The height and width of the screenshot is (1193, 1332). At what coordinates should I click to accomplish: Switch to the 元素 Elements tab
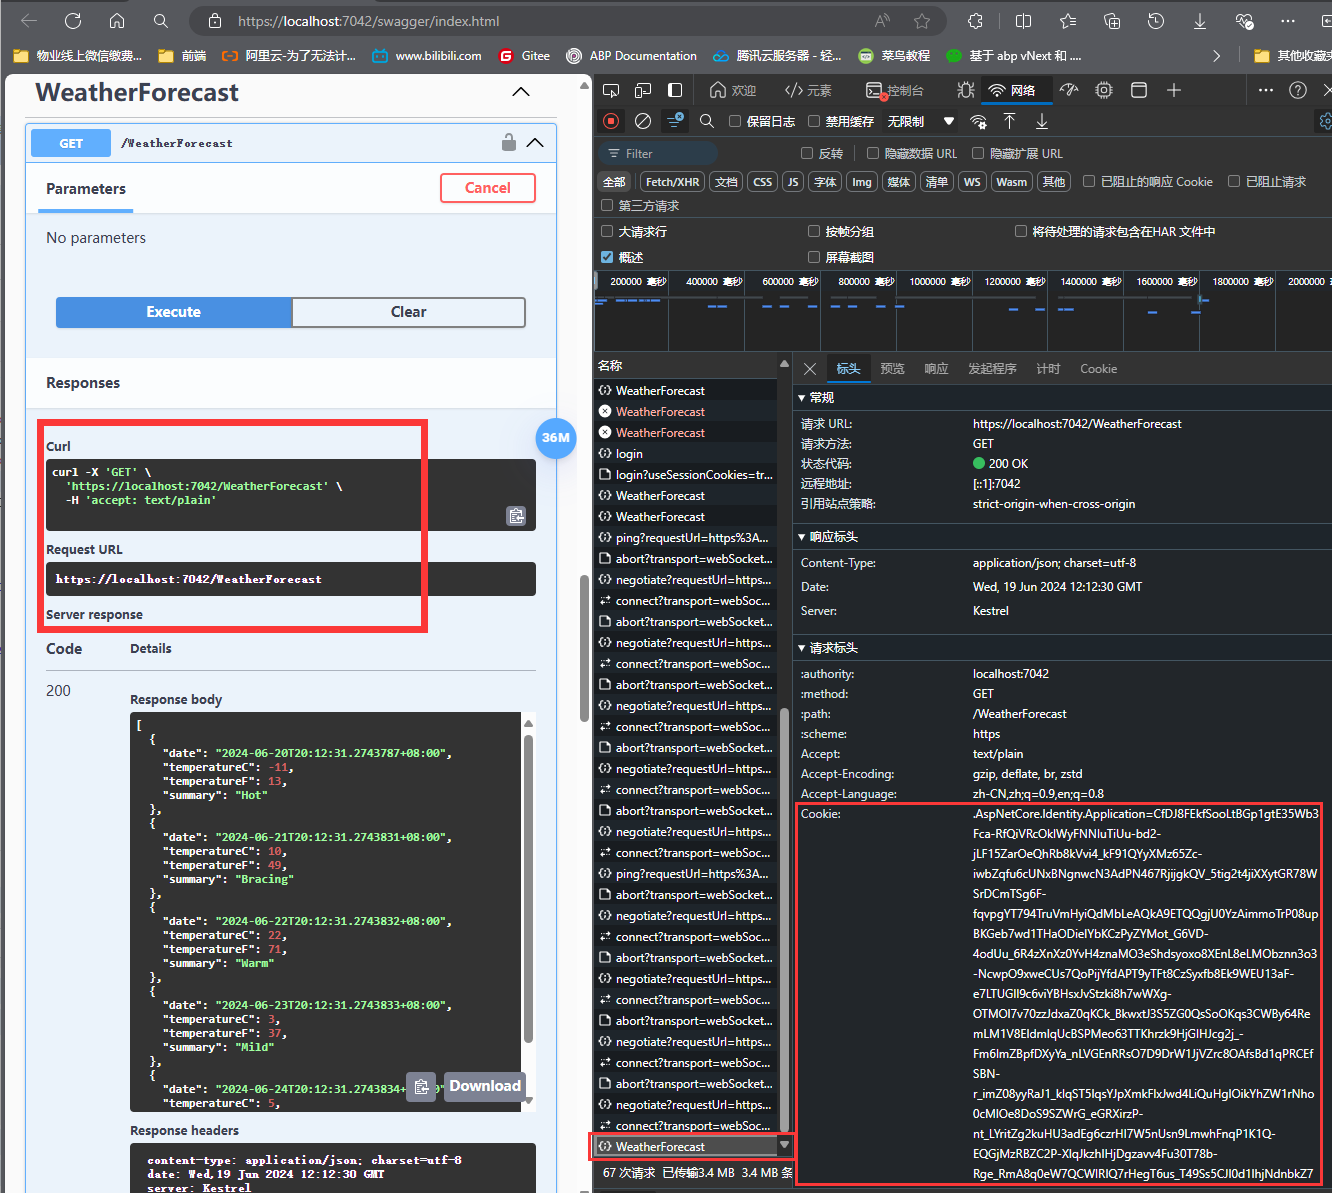click(808, 90)
